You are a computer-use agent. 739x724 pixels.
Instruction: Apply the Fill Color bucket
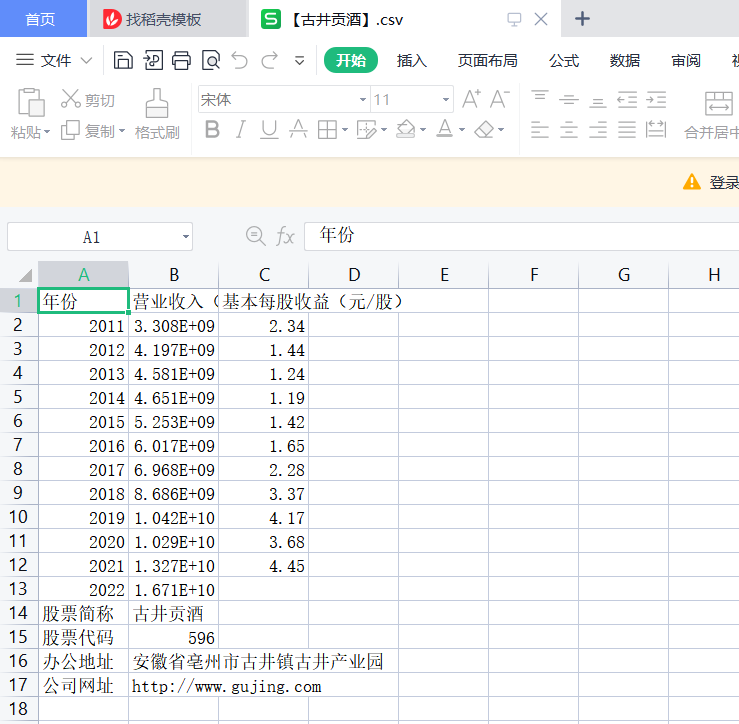click(406, 129)
